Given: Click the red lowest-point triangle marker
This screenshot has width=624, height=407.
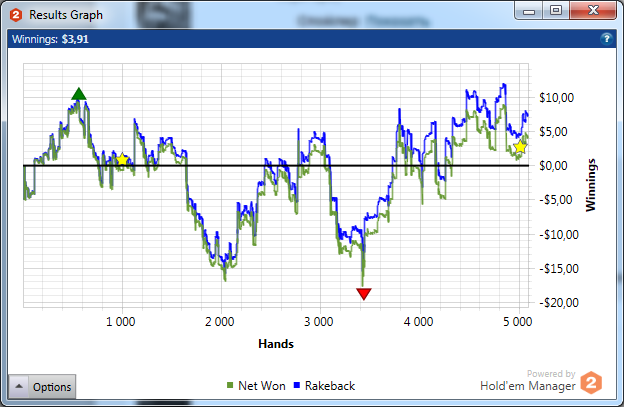Looking at the screenshot, I should click(x=364, y=294).
